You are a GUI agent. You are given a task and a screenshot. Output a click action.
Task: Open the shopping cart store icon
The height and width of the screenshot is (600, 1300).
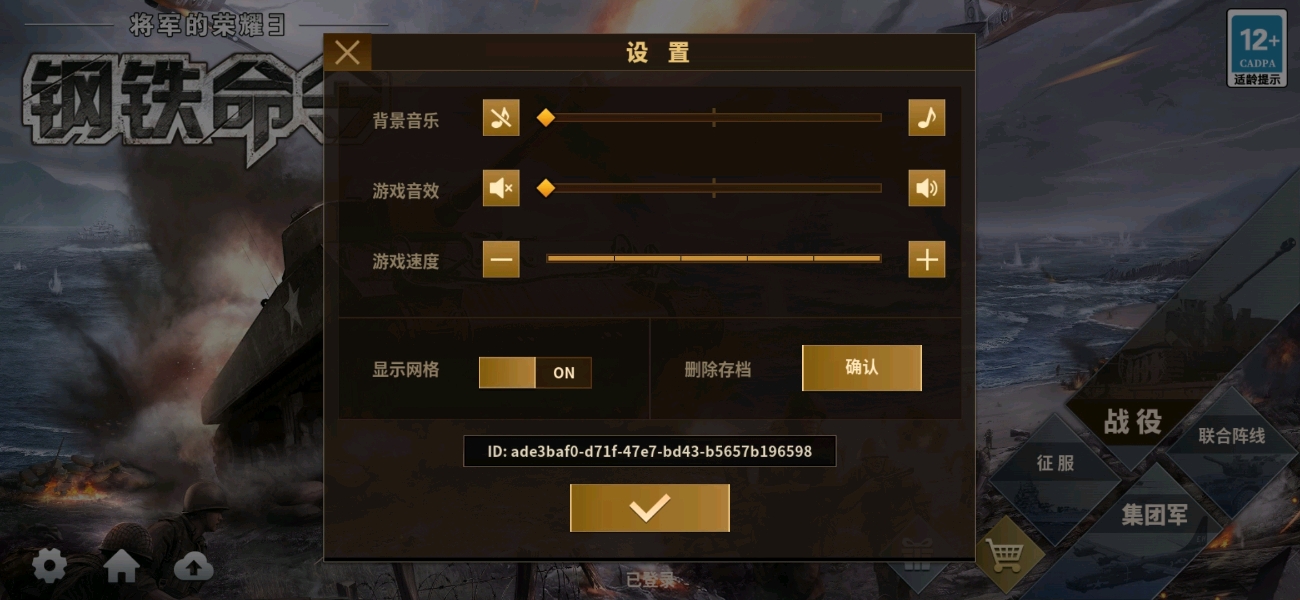tap(1005, 555)
